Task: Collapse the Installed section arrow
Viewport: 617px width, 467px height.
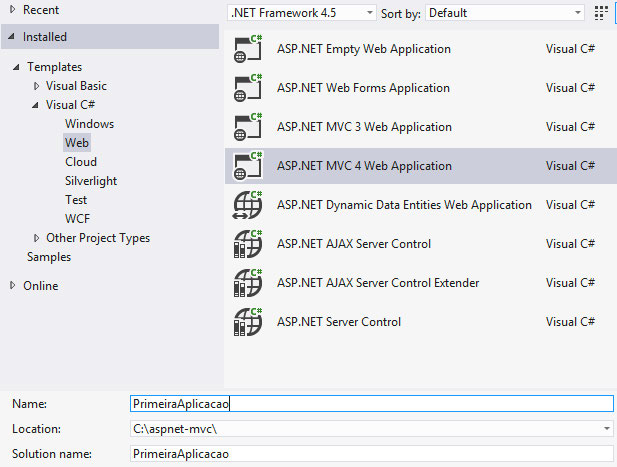Action: pos(11,37)
